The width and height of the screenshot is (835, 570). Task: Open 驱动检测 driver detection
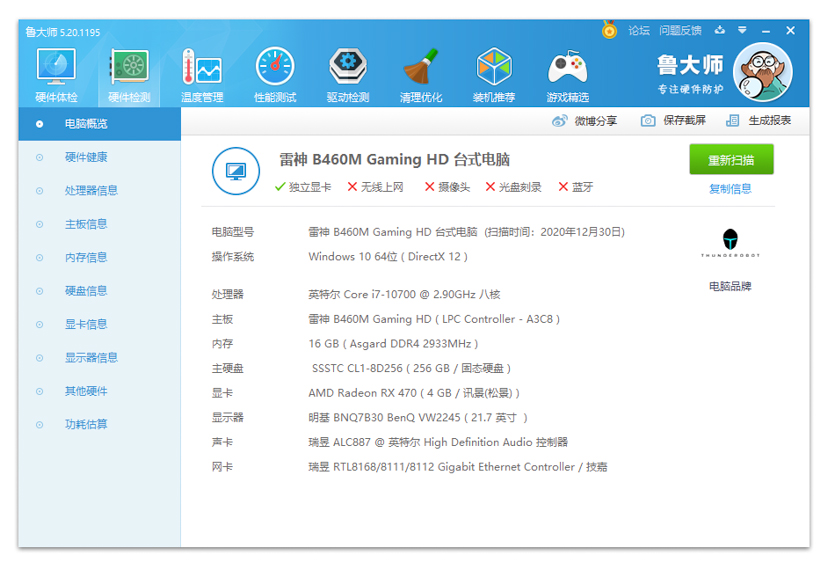pos(348,75)
